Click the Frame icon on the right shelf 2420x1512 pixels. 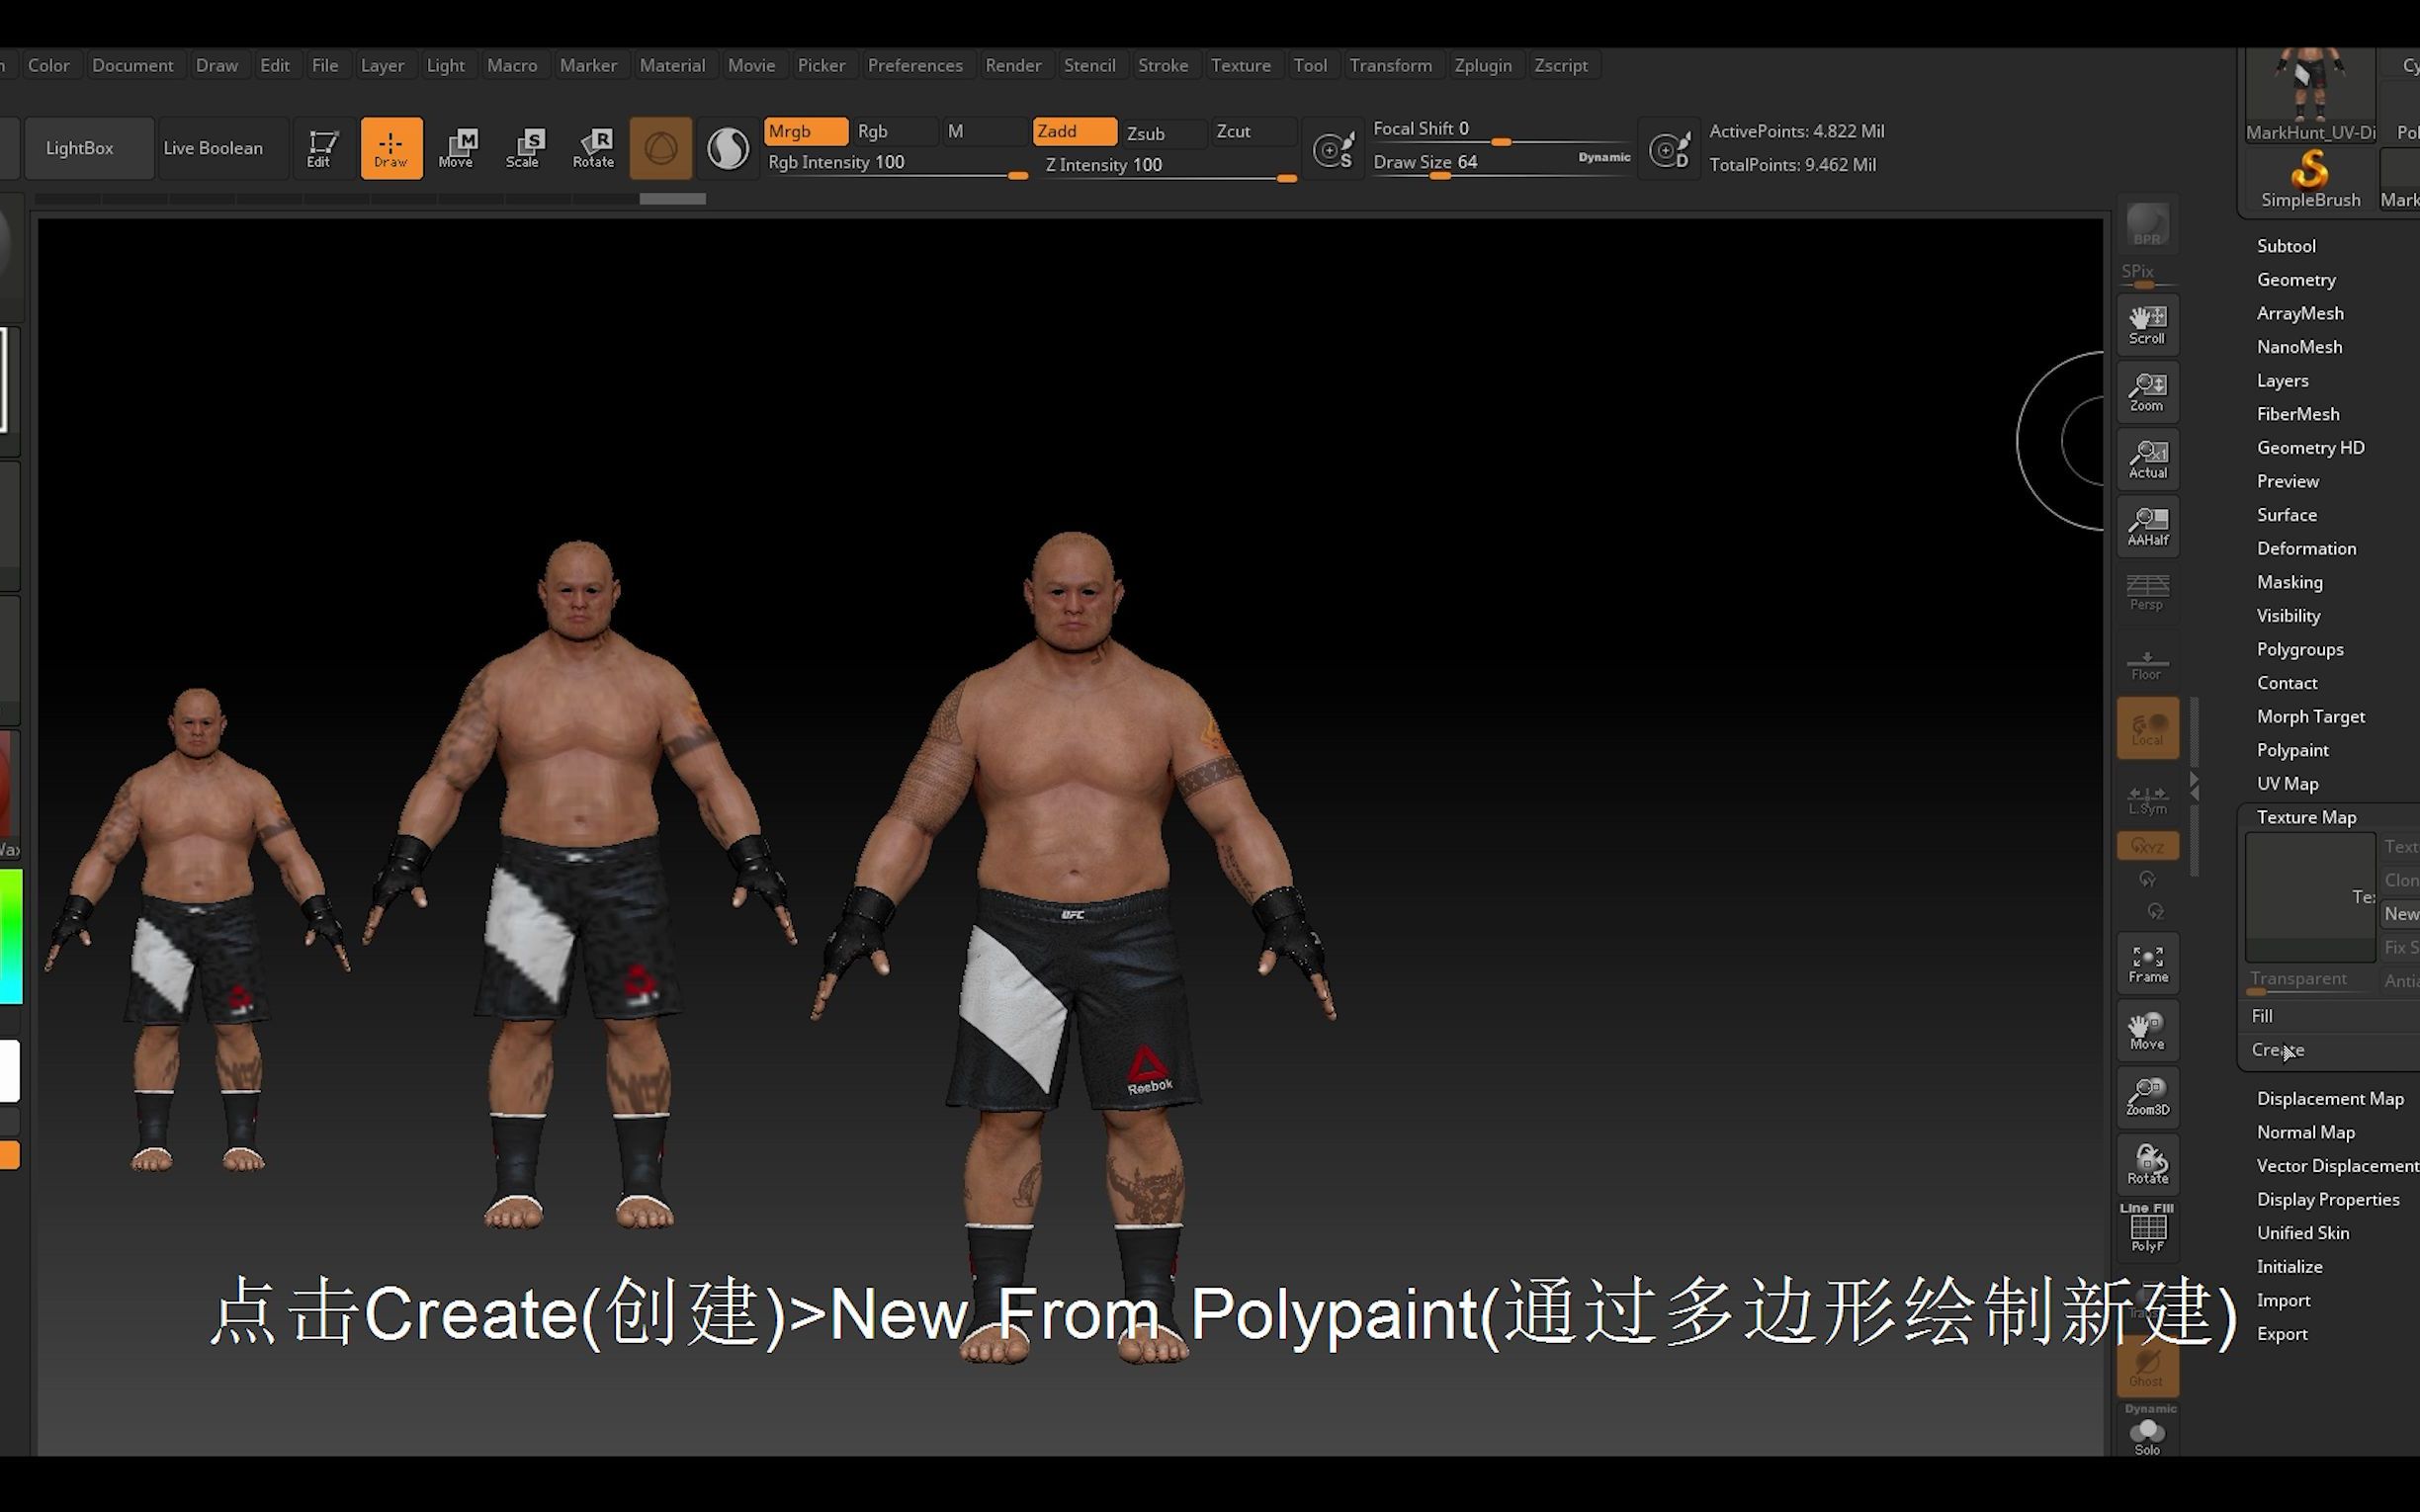(2147, 962)
